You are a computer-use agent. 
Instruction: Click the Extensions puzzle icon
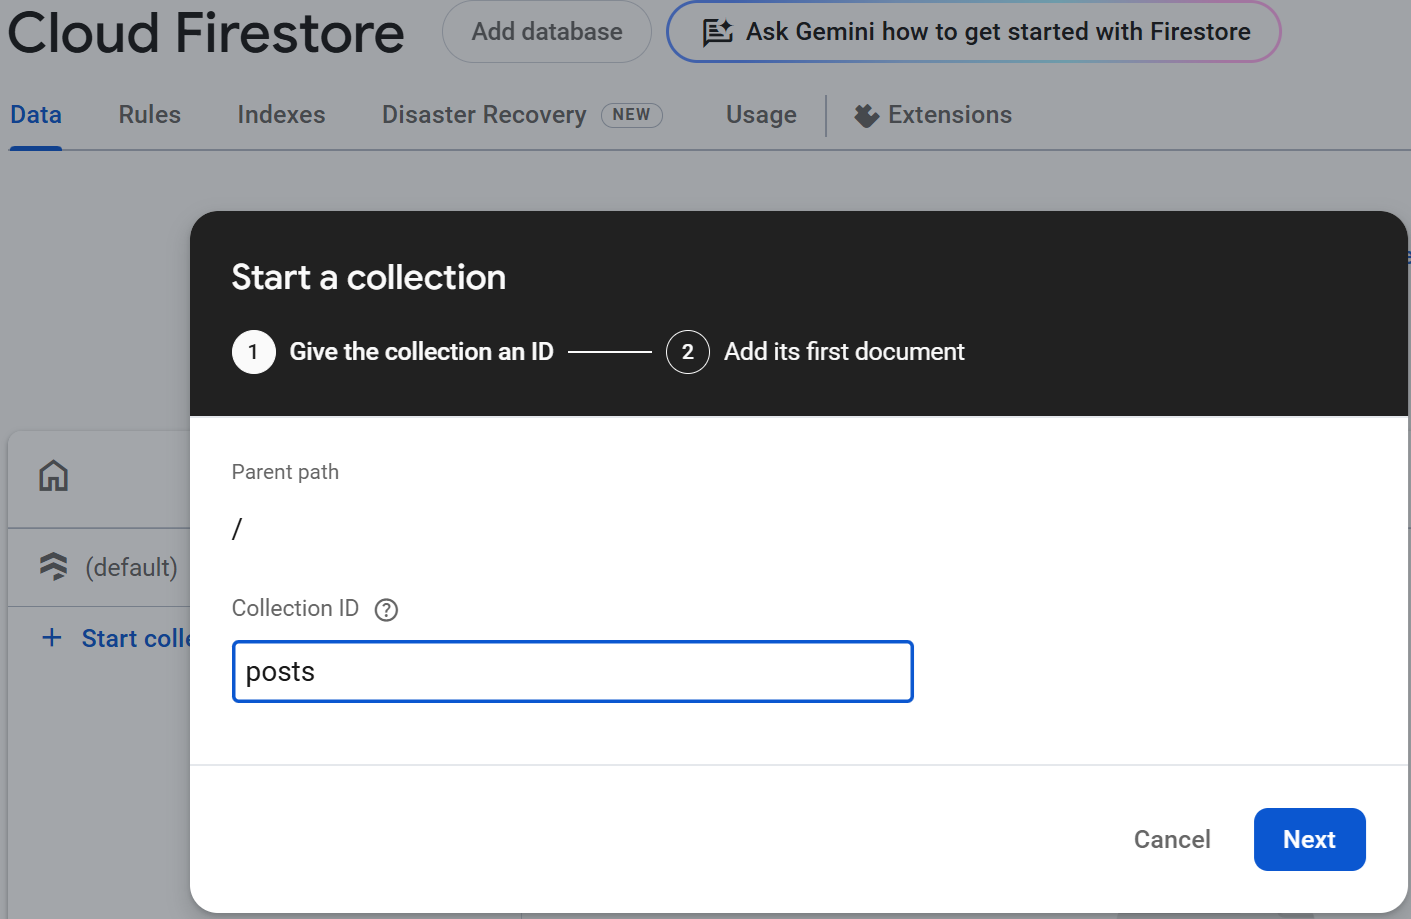(x=866, y=116)
